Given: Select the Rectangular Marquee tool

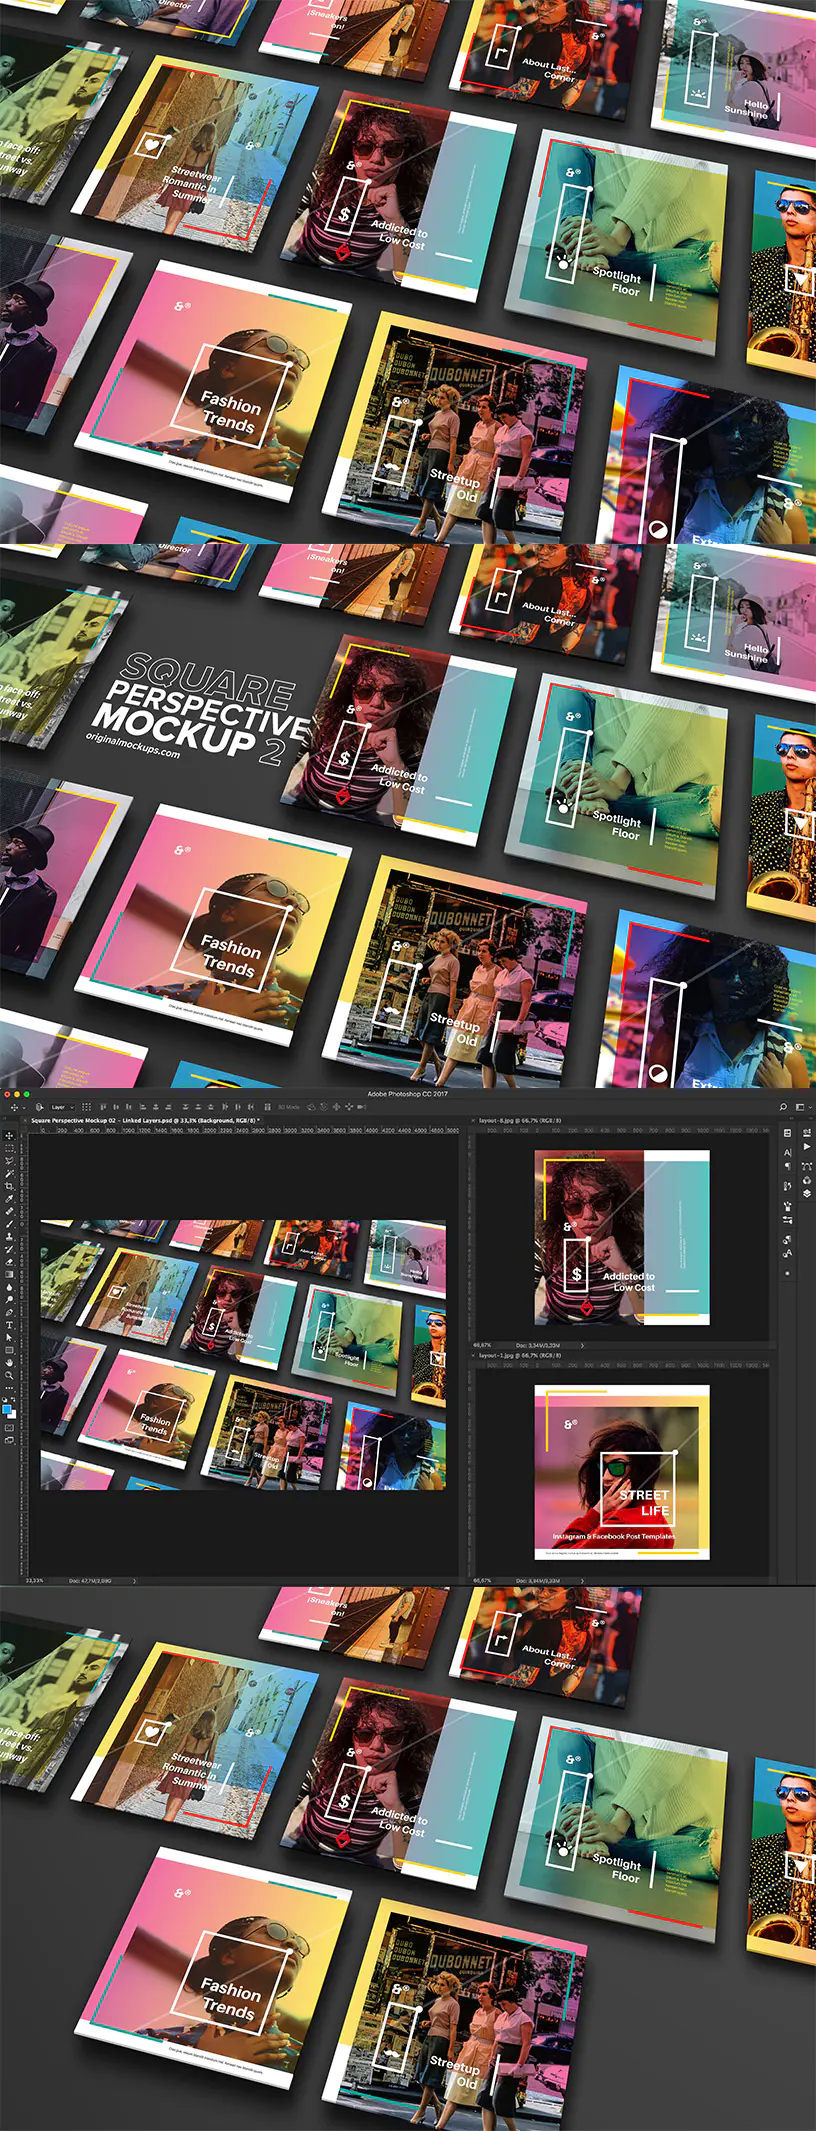Looking at the screenshot, I should click(x=9, y=1149).
